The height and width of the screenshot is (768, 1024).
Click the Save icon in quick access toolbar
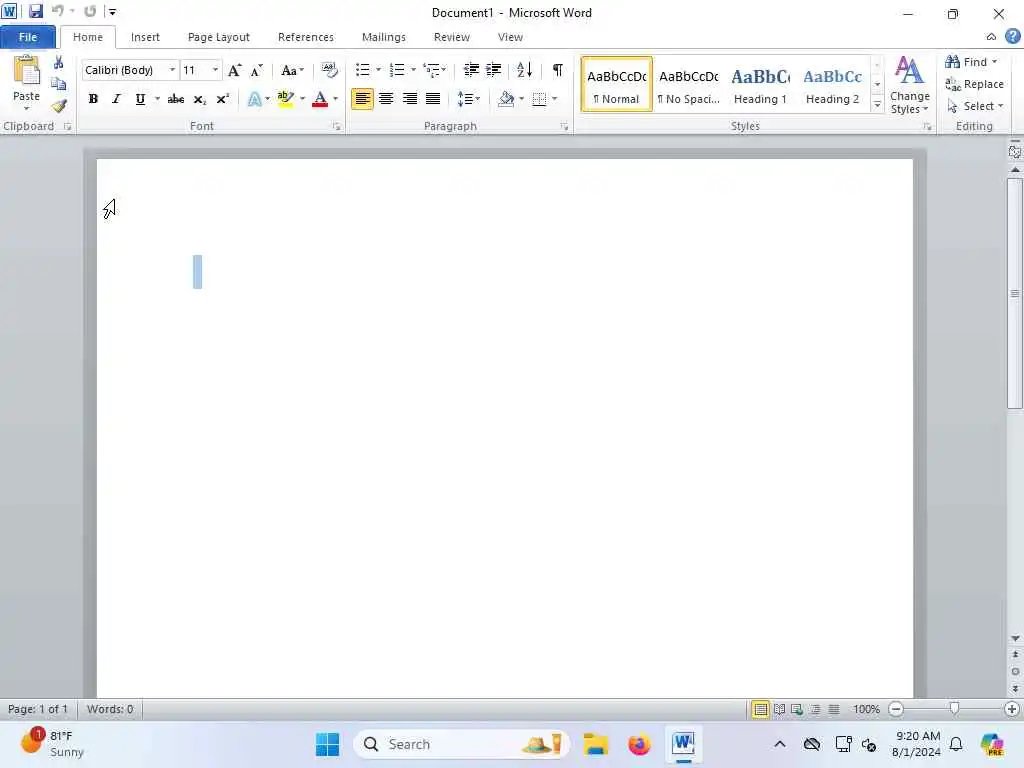coord(35,11)
